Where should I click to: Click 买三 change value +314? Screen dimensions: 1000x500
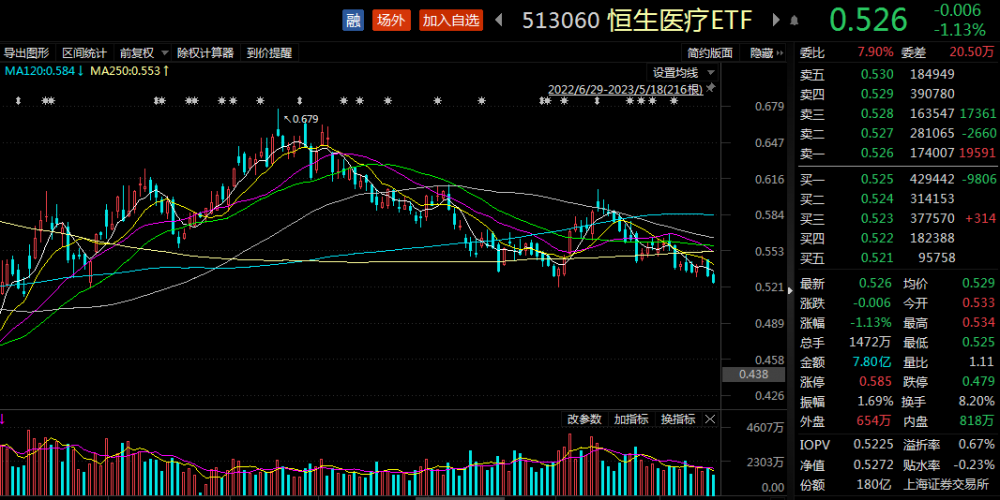pyautogui.click(x=979, y=219)
